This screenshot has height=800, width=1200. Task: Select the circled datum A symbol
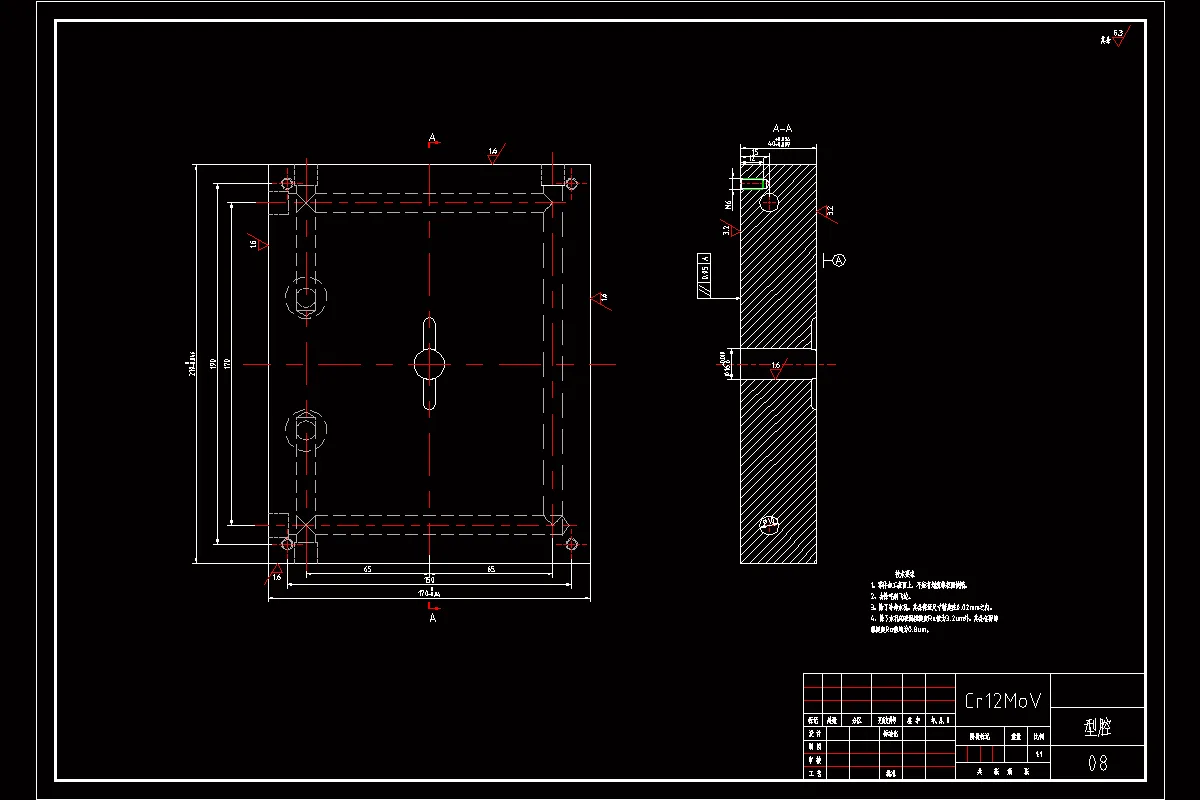840,260
